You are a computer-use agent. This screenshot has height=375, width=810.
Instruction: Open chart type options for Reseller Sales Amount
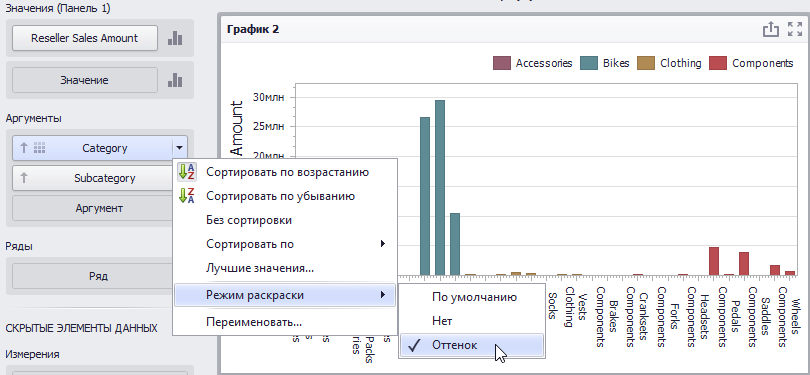tap(175, 38)
